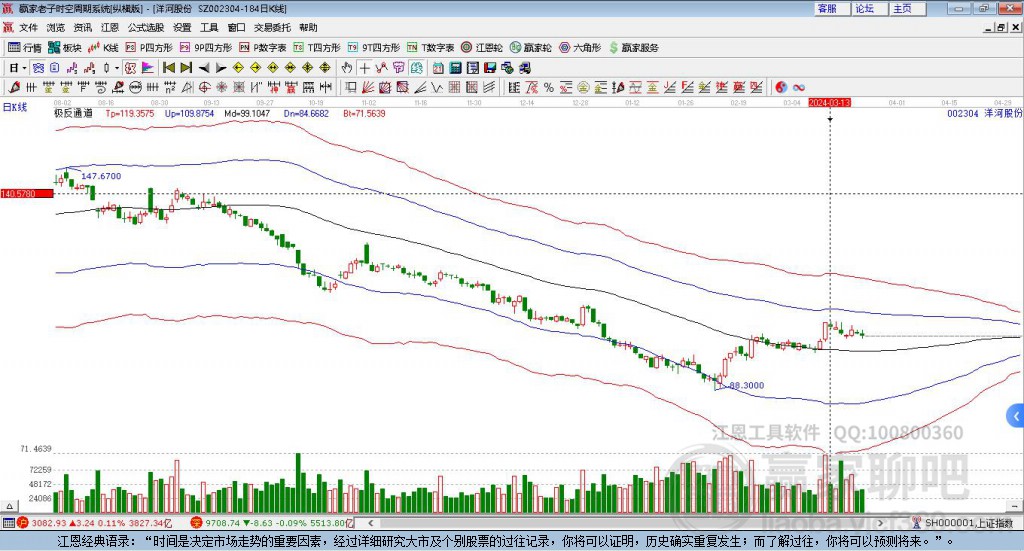Open the 交易委托 menu
Screen dimensions: 1024x551
pyautogui.click(x=272, y=27)
